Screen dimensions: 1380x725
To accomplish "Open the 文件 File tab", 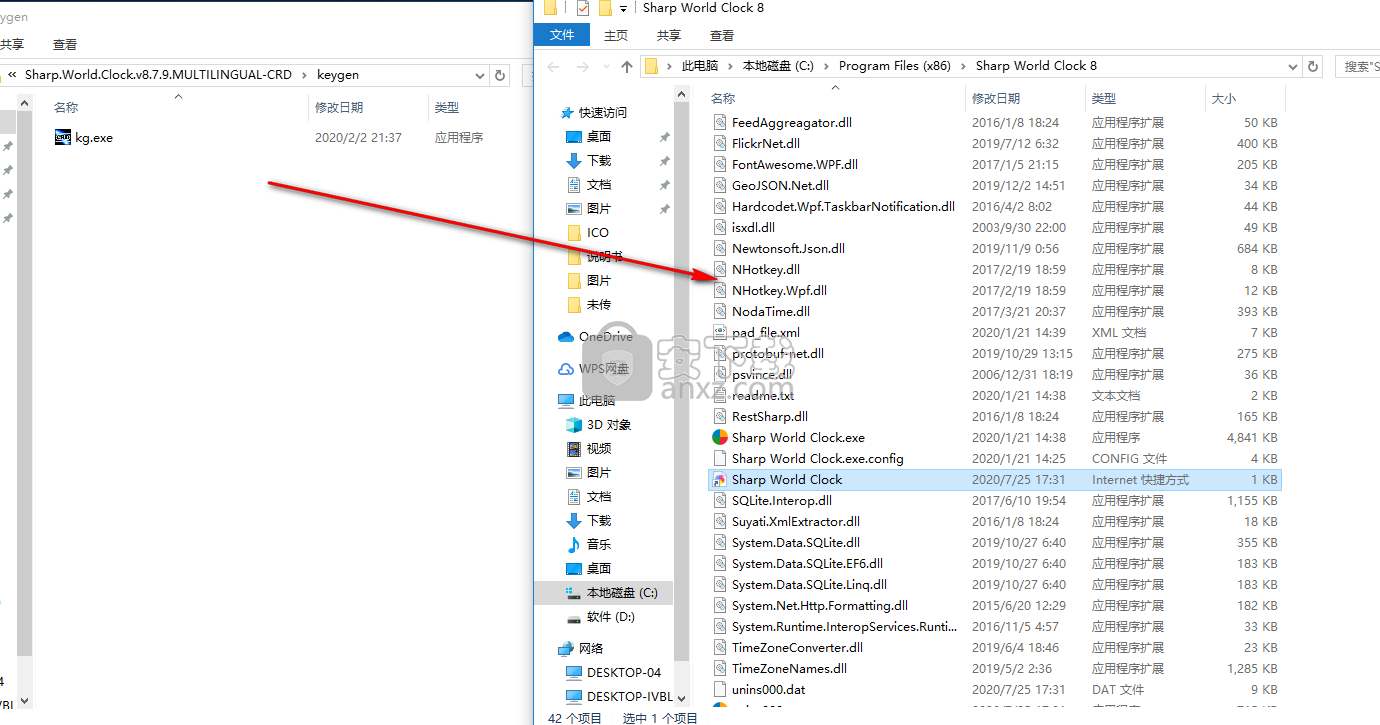I will (562, 35).
